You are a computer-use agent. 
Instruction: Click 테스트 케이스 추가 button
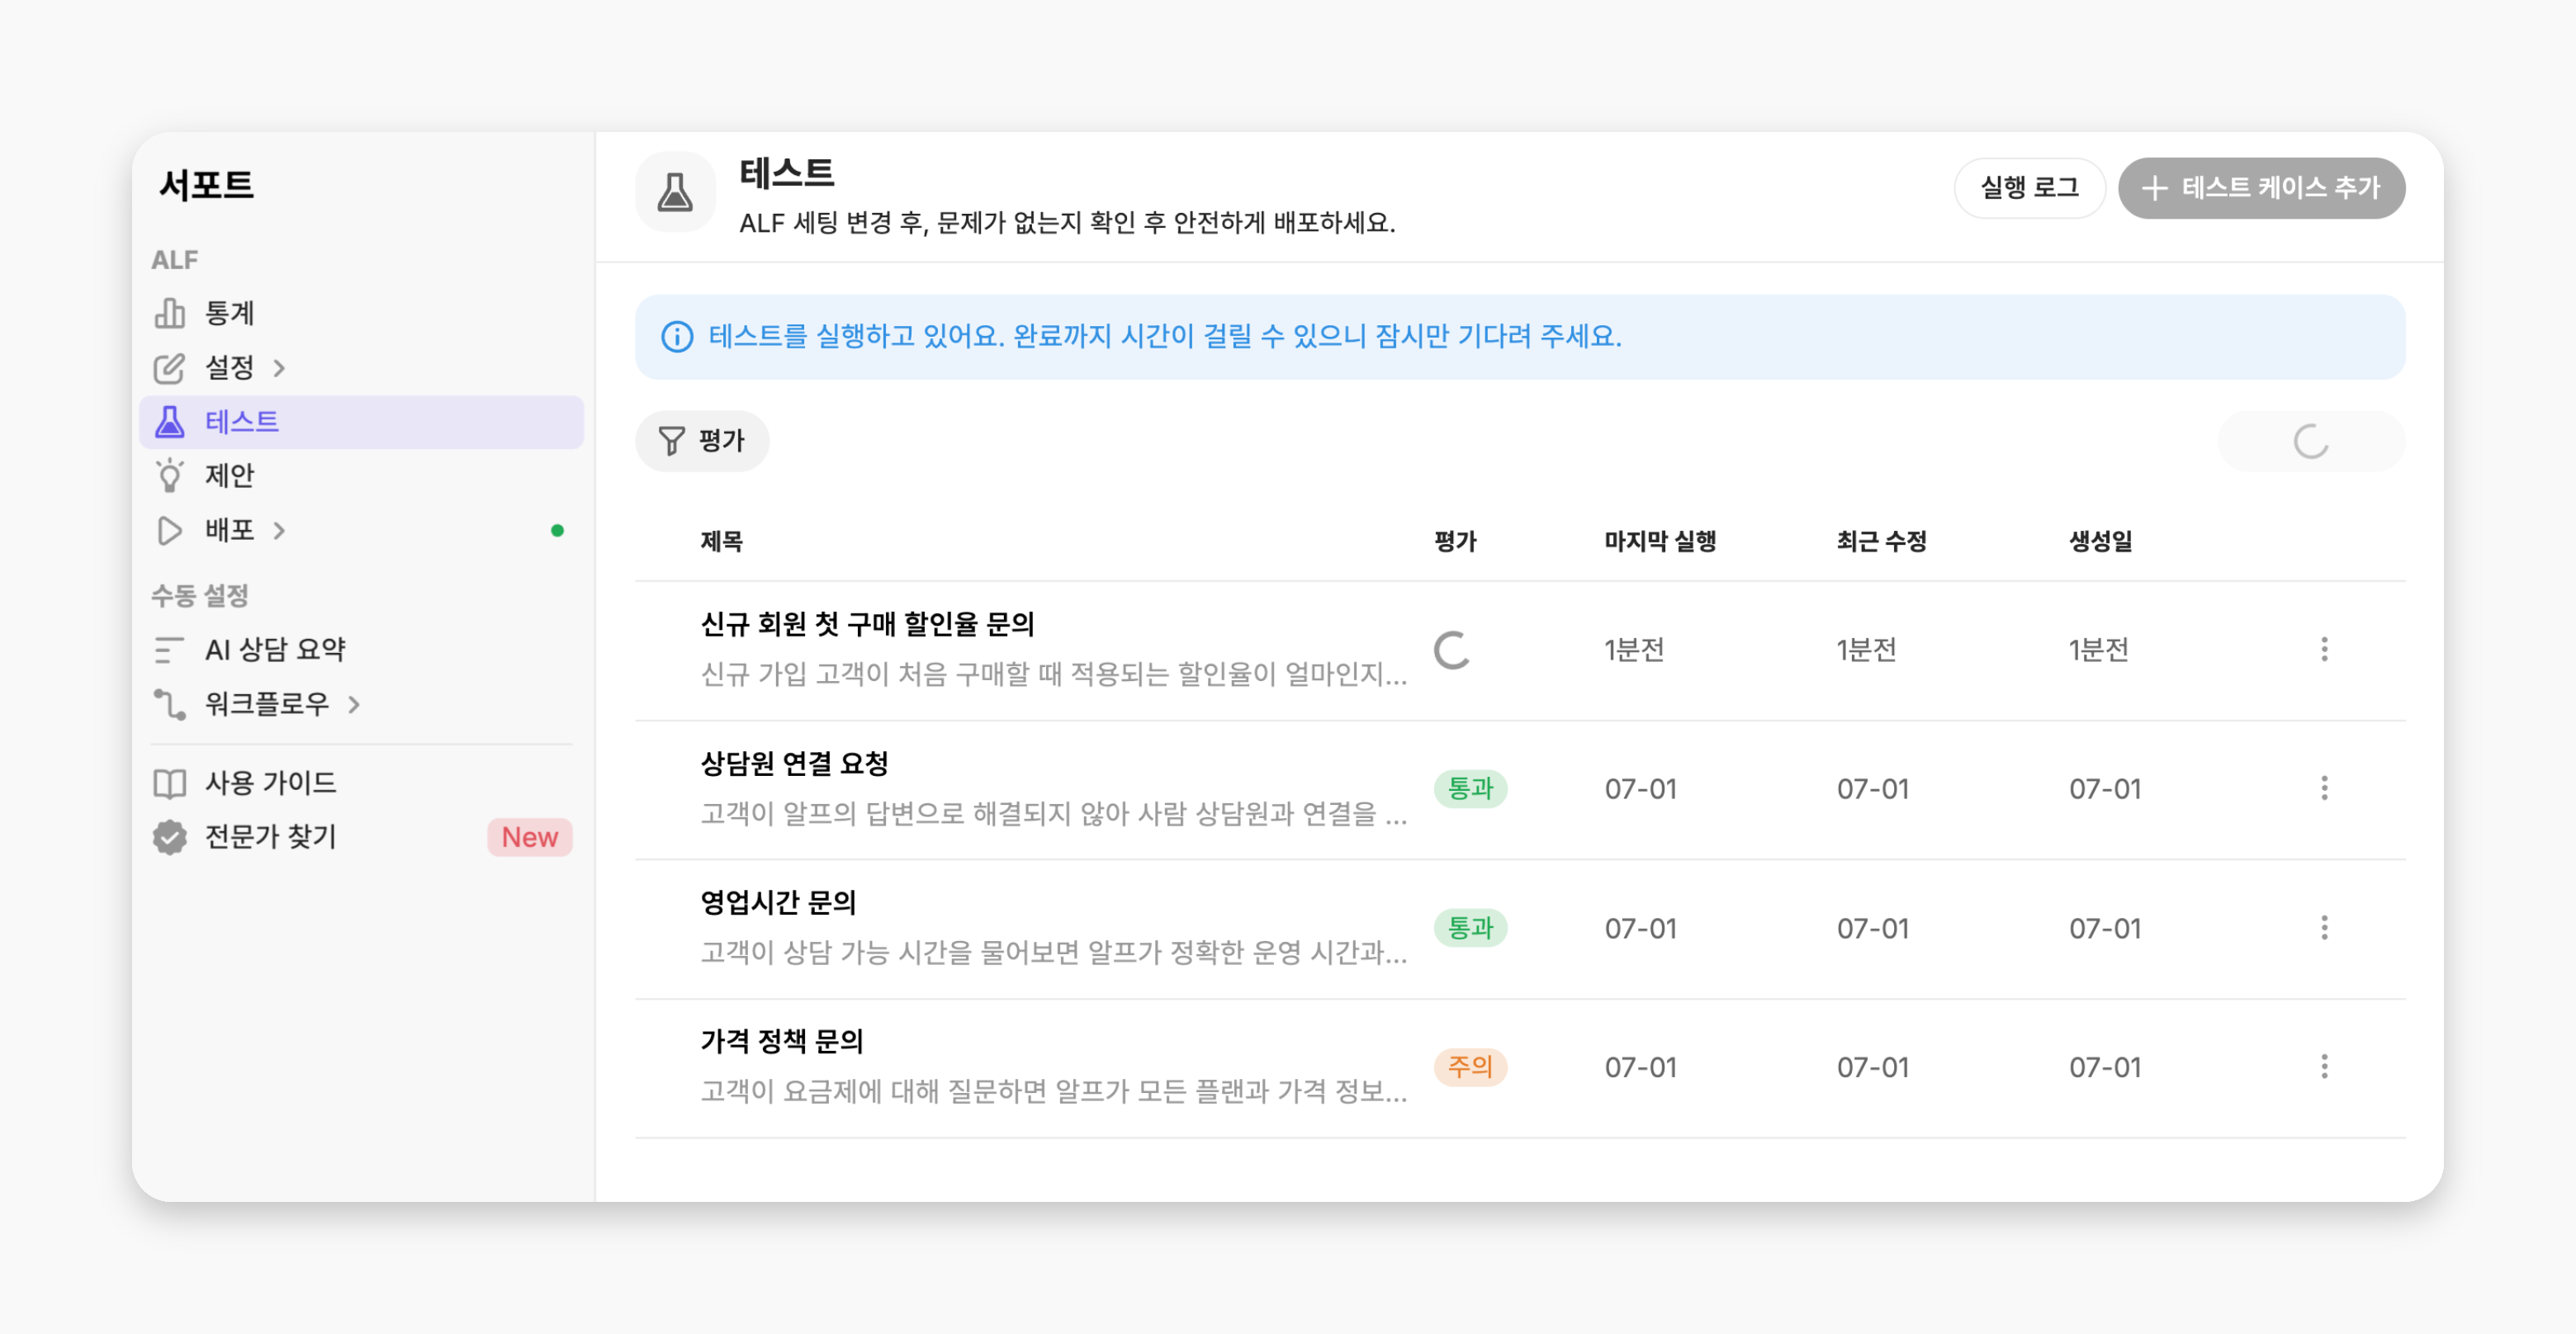point(2261,188)
